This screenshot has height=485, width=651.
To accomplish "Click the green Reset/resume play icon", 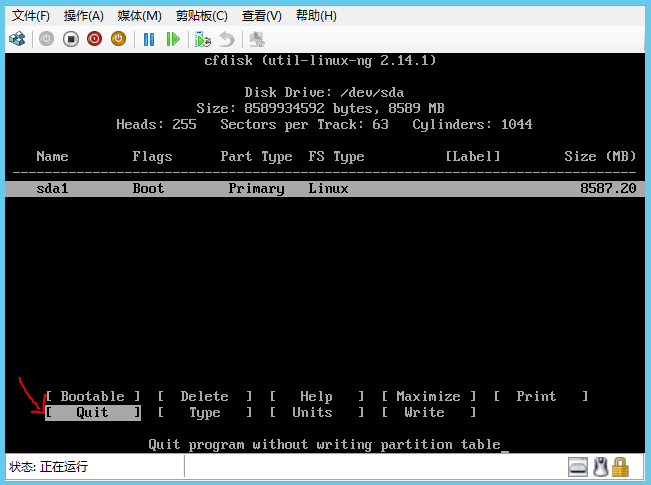I will pyautogui.click(x=173, y=39).
